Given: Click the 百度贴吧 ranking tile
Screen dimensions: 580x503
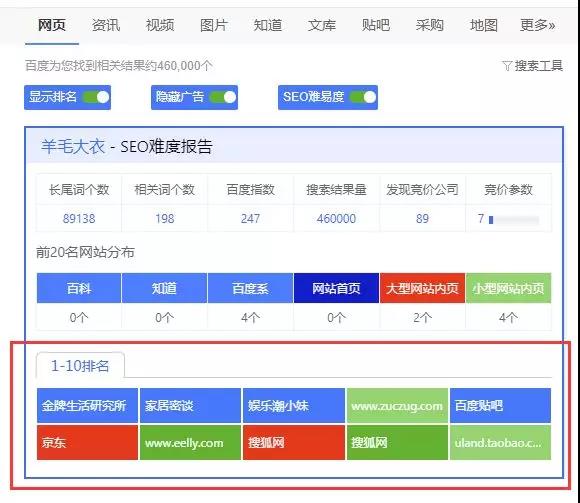Looking at the screenshot, I should (x=500, y=406).
